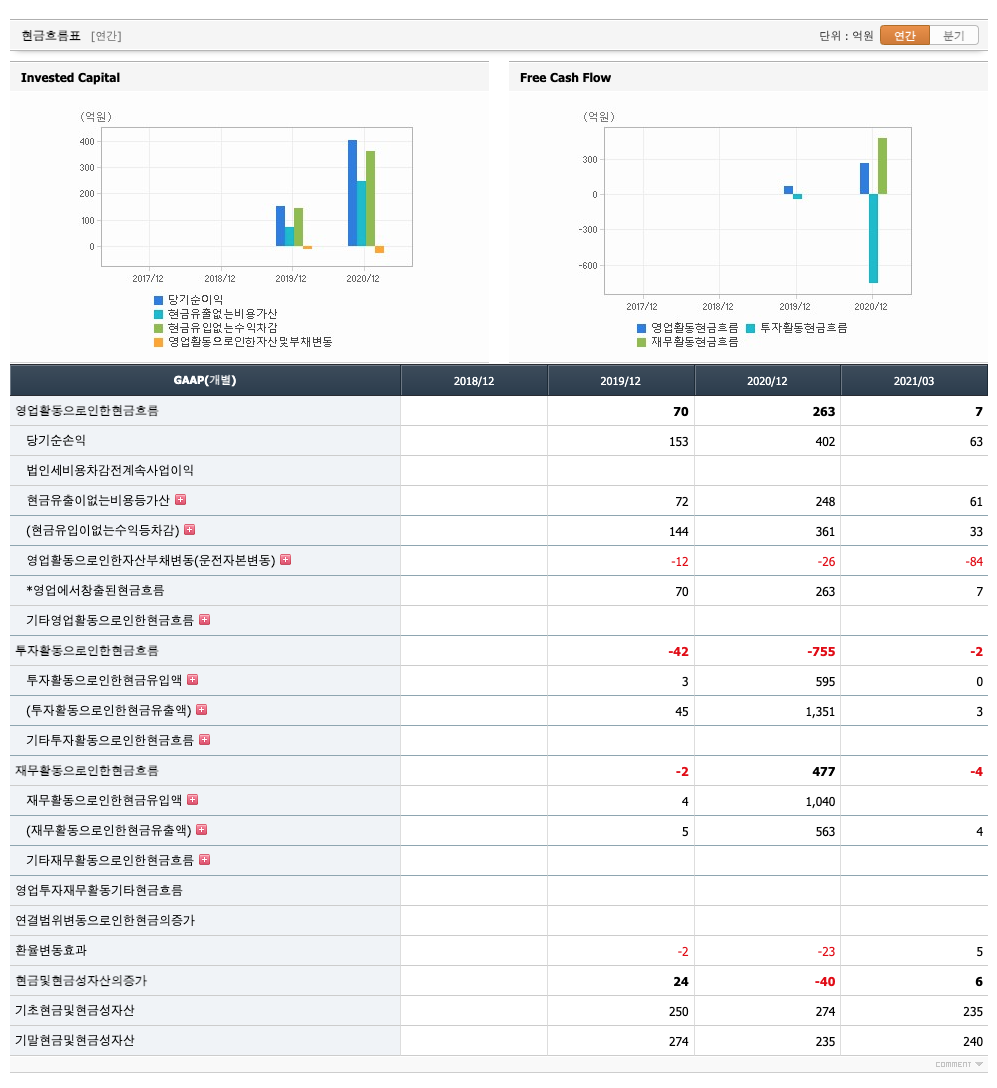The width and height of the screenshot is (997, 1088).
Task: Click the 477 value for 2020/12 재무활동
Action: point(824,772)
